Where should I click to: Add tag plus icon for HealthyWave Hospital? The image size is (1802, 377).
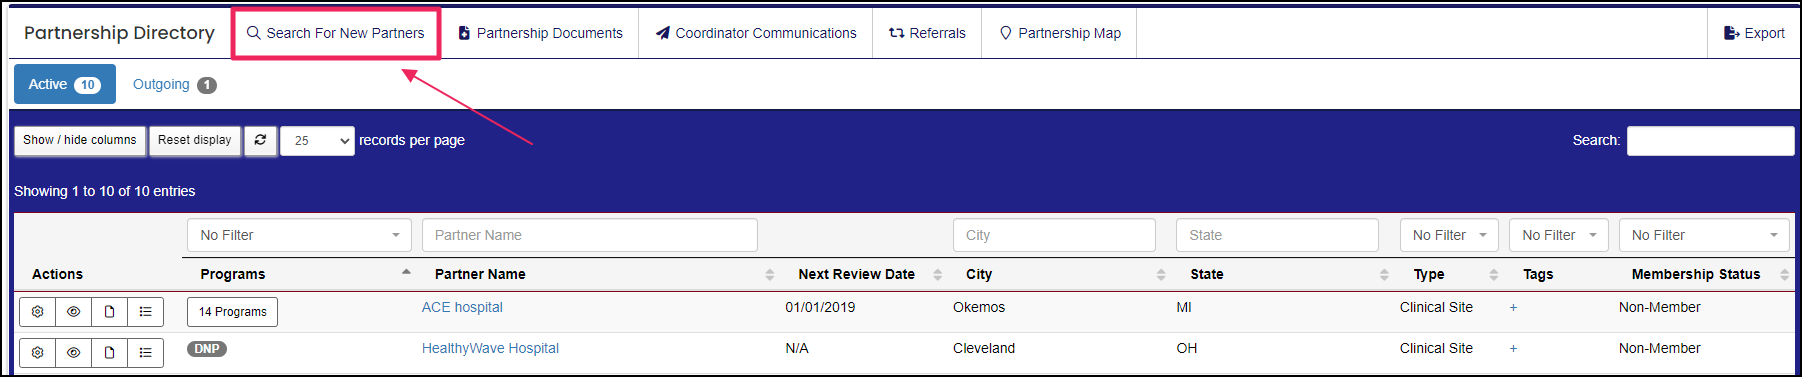pos(1514,348)
